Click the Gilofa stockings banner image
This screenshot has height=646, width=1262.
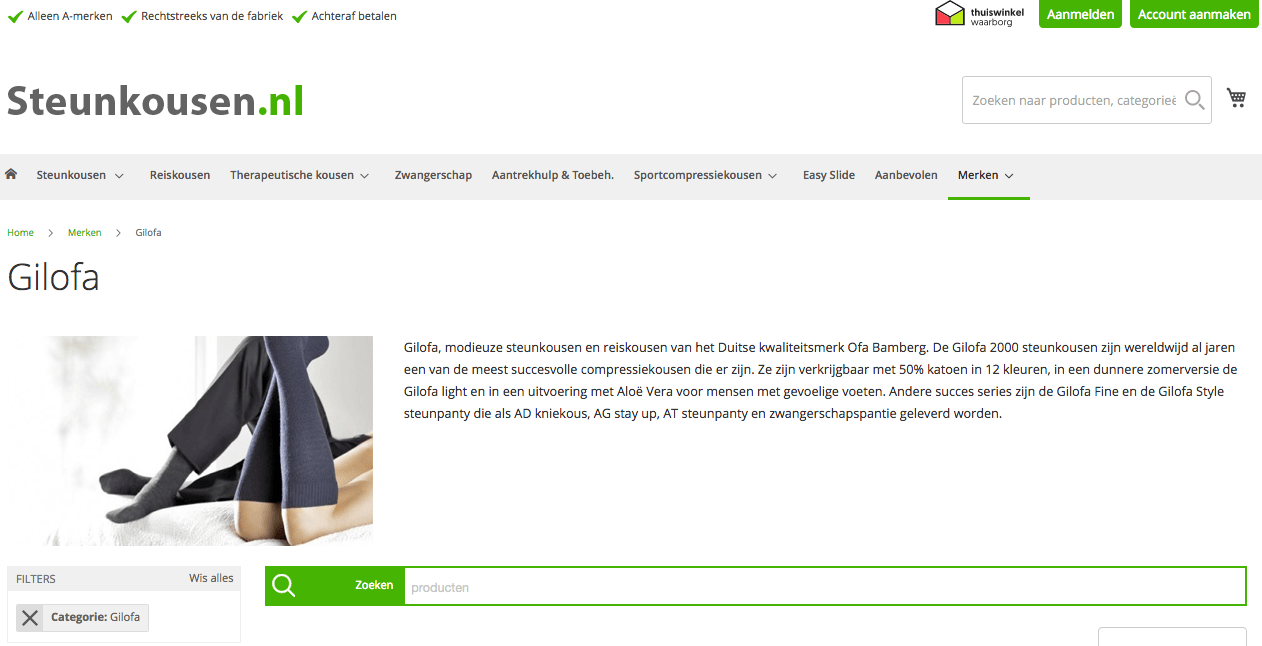point(190,441)
